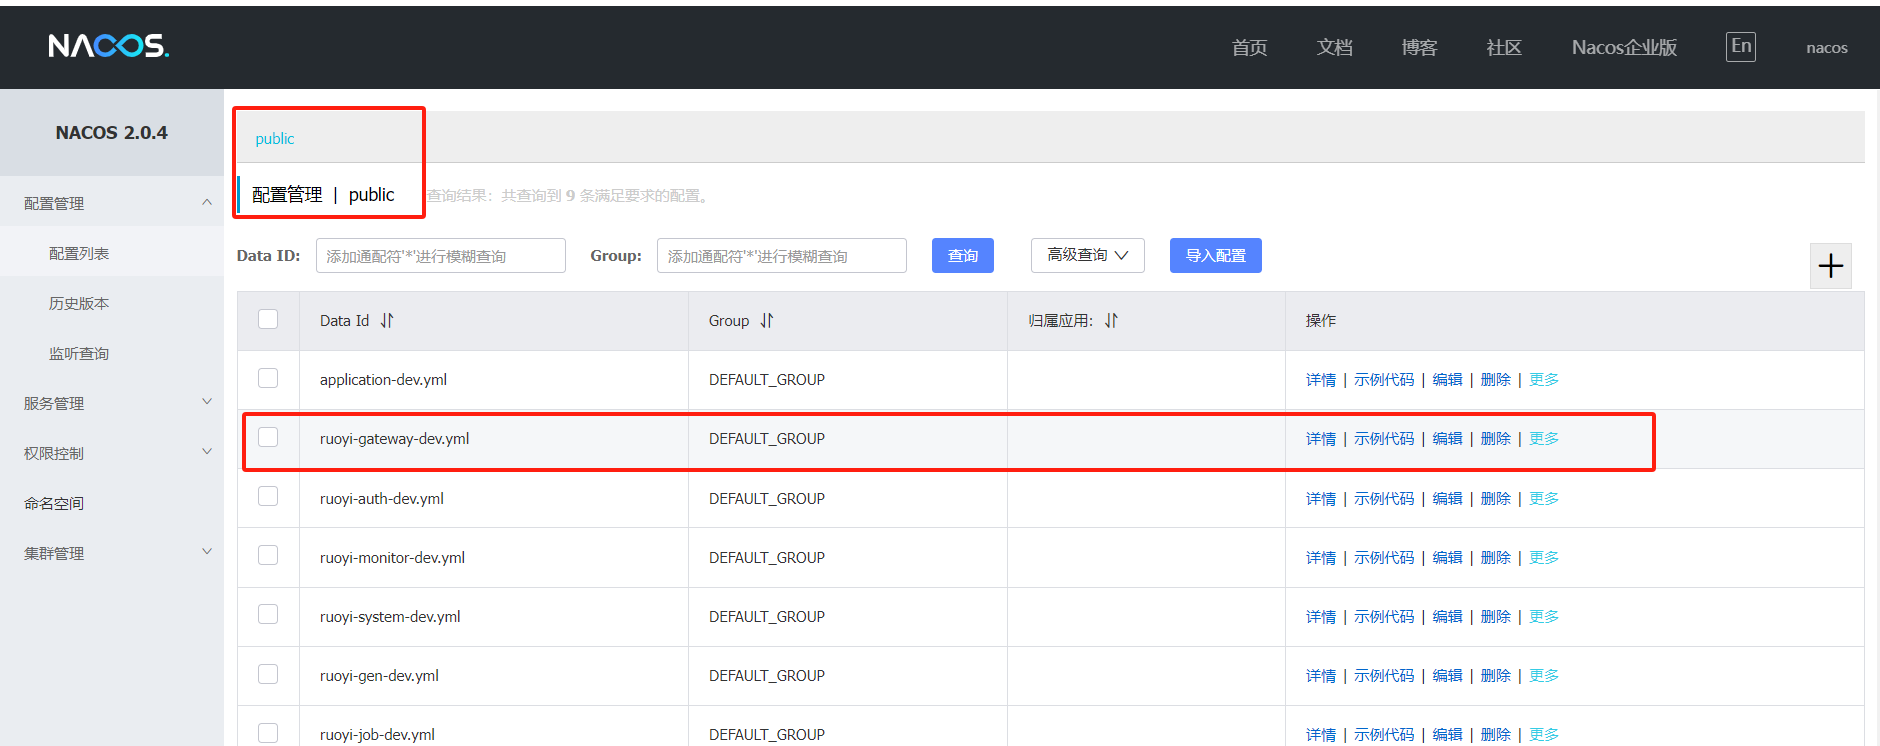Open 命名空间 in the sidebar
This screenshot has width=1880, height=746.
tap(54, 503)
